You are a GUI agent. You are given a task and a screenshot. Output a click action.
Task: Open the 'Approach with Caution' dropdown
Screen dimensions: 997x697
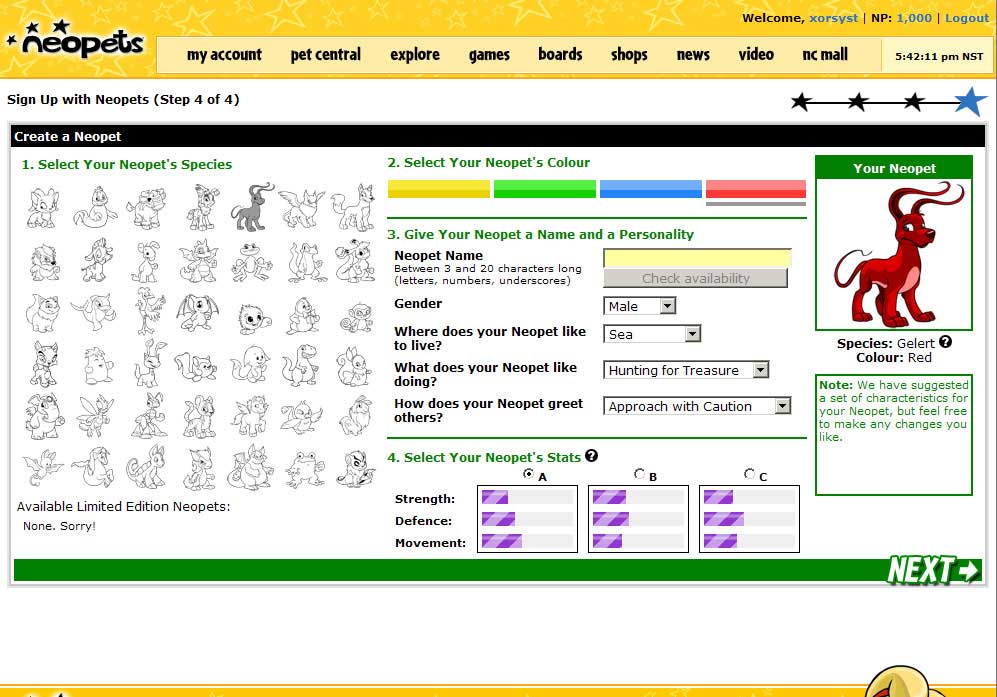[697, 406]
